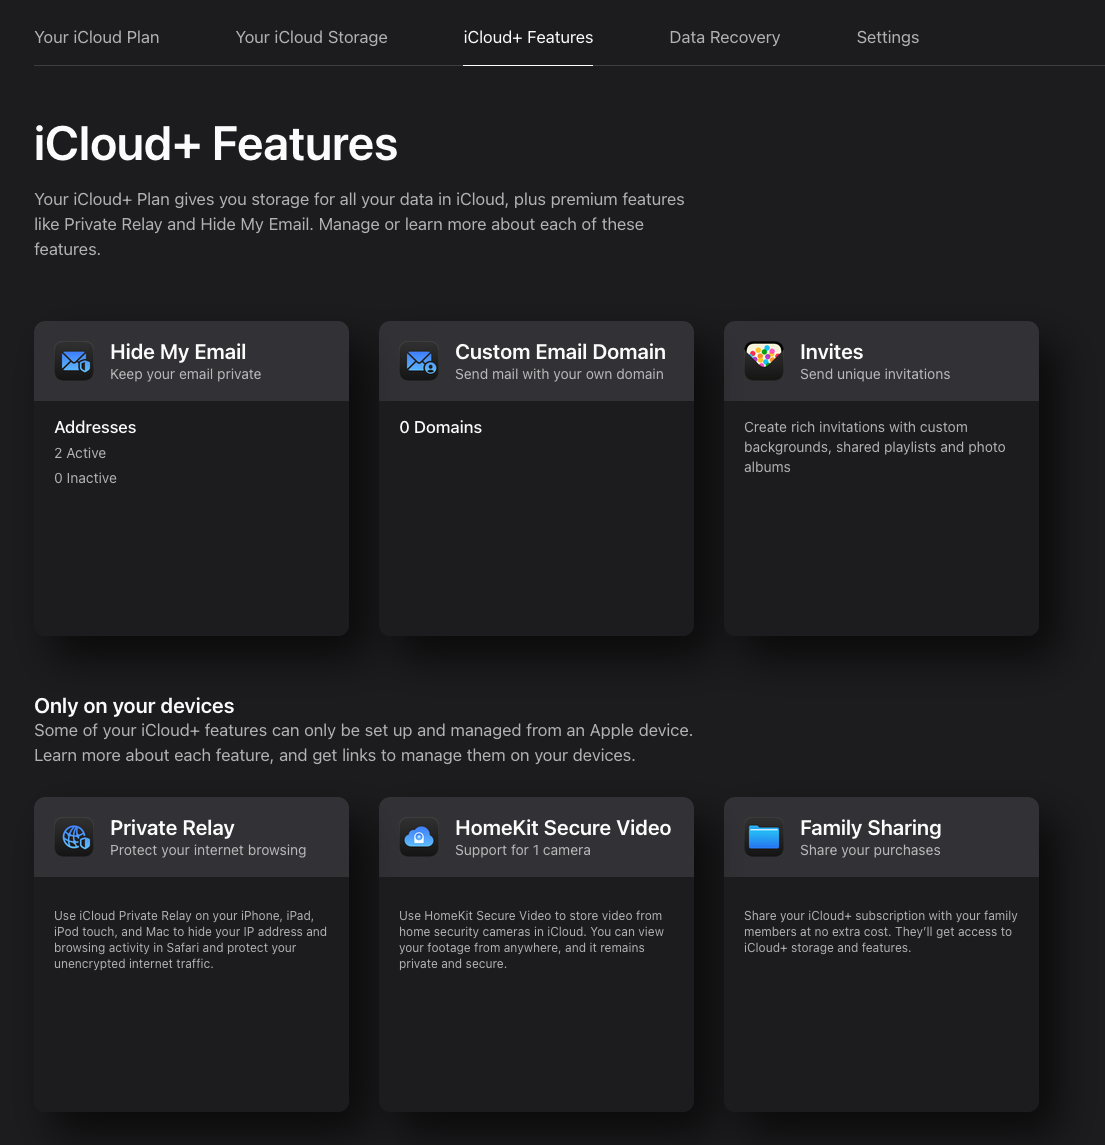The height and width of the screenshot is (1145, 1105).
Task: Click 'Keep your email private' subtitle
Action: point(186,375)
